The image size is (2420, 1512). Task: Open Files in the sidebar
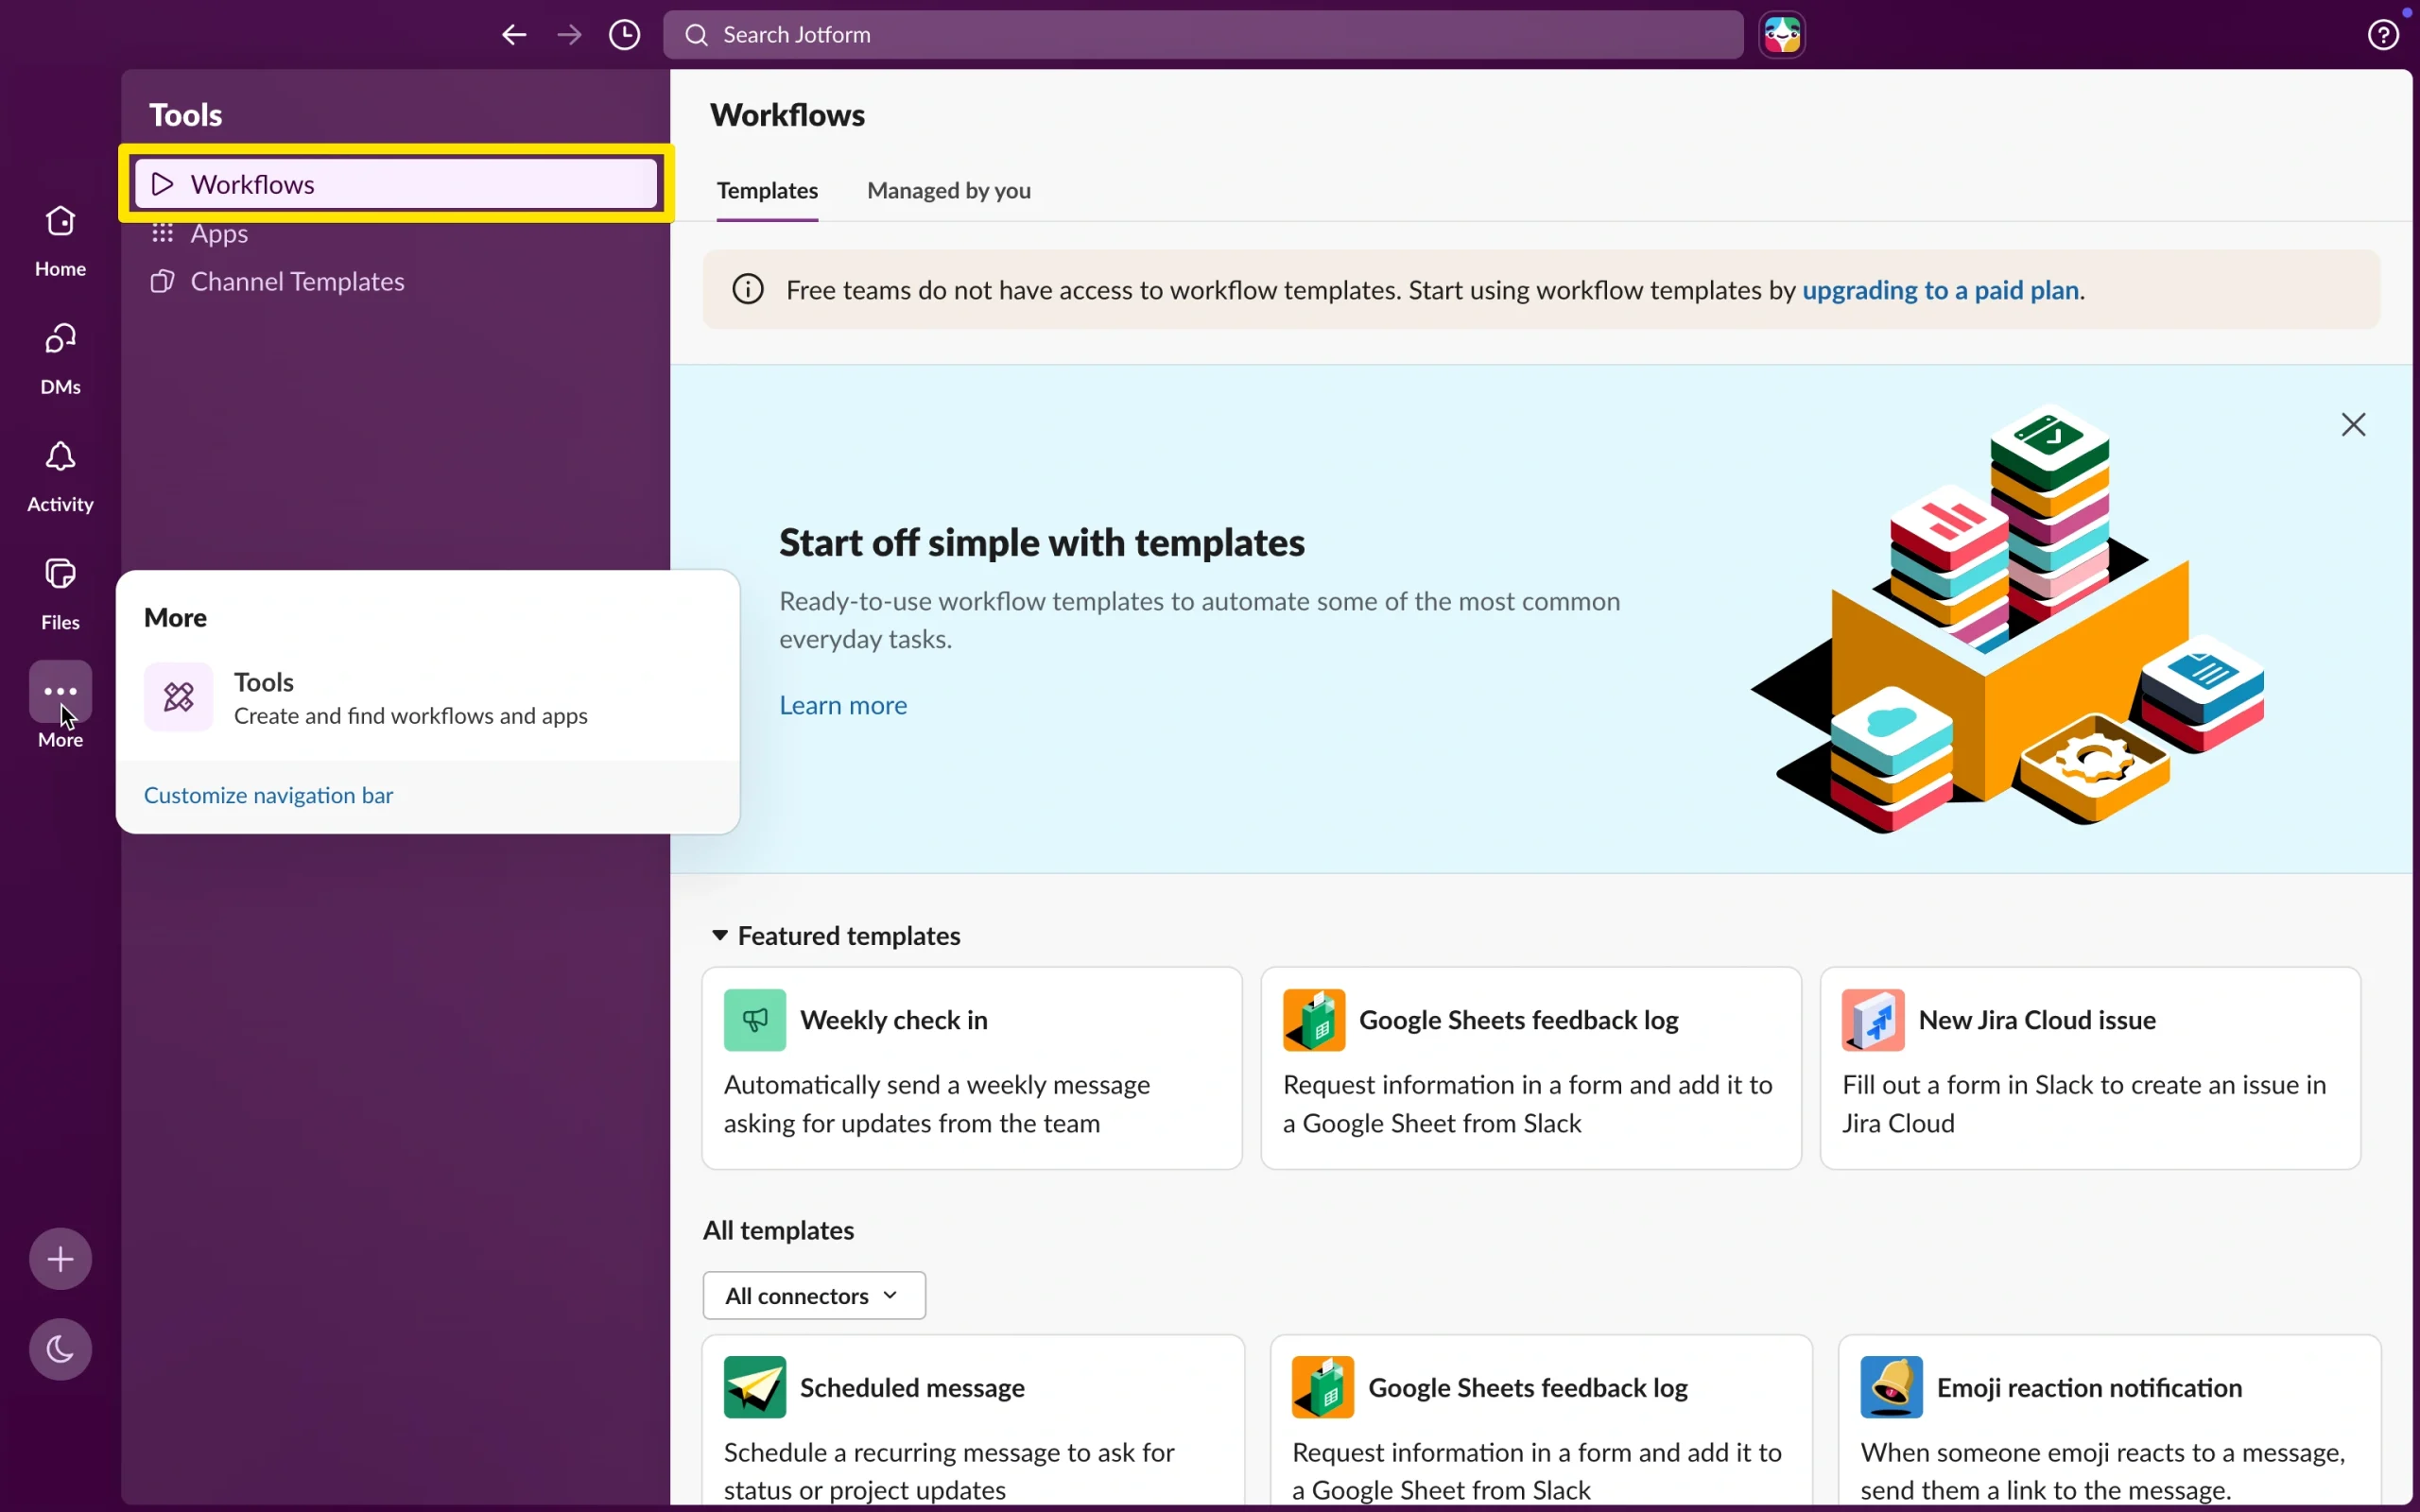(x=60, y=594)
